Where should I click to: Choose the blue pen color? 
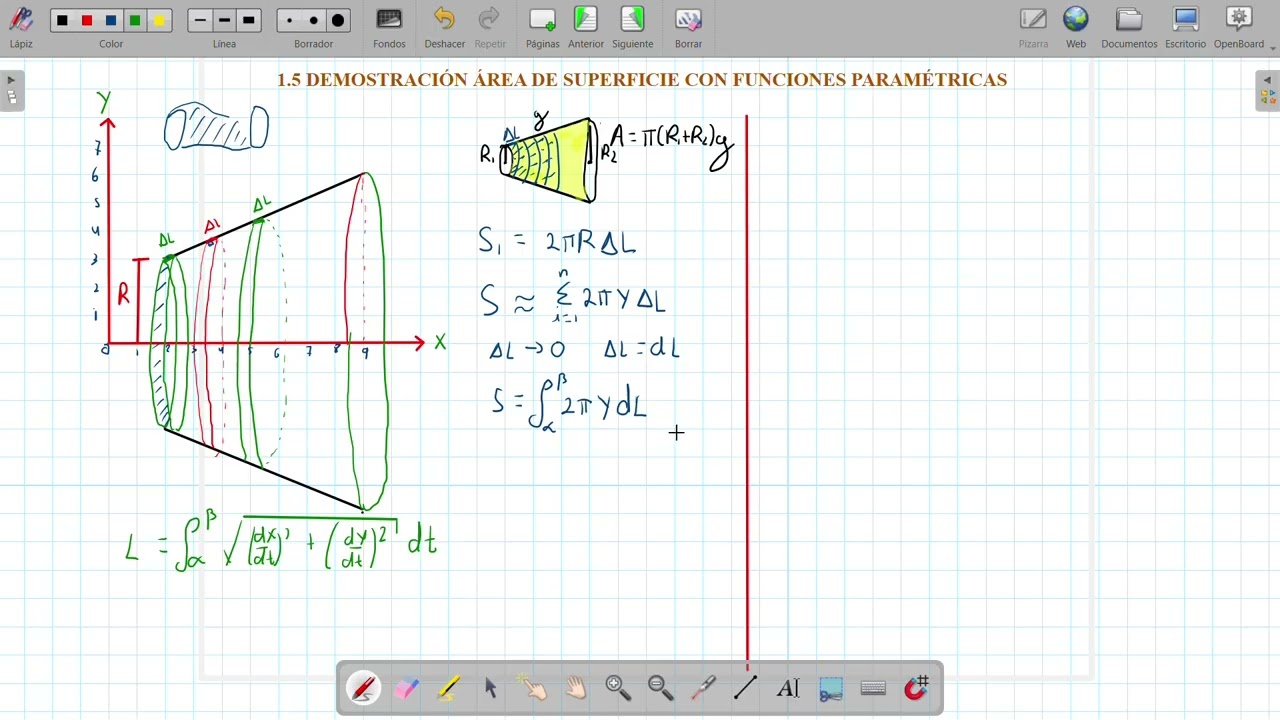[x=111, y=20]
